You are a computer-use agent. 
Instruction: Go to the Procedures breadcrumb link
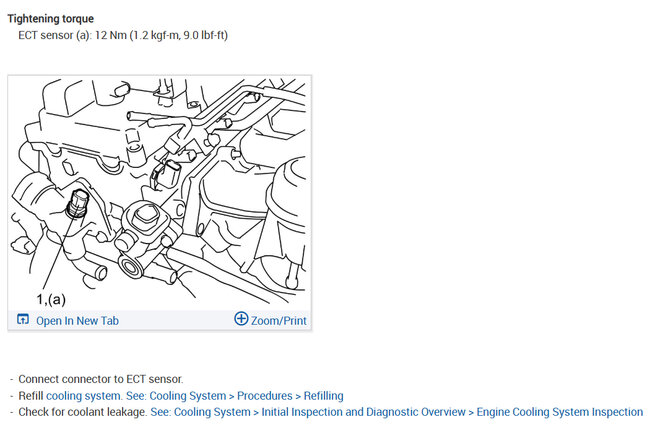[264, 396]
